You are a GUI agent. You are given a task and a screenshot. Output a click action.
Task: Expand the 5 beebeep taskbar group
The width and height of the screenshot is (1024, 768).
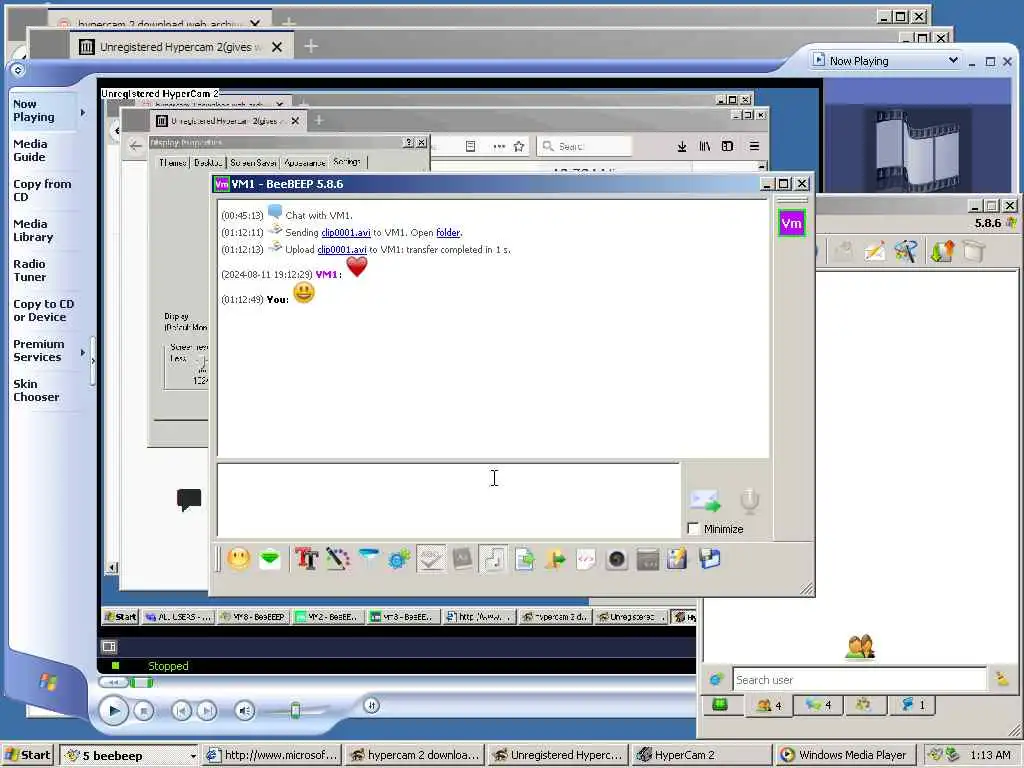pos(129,756)
